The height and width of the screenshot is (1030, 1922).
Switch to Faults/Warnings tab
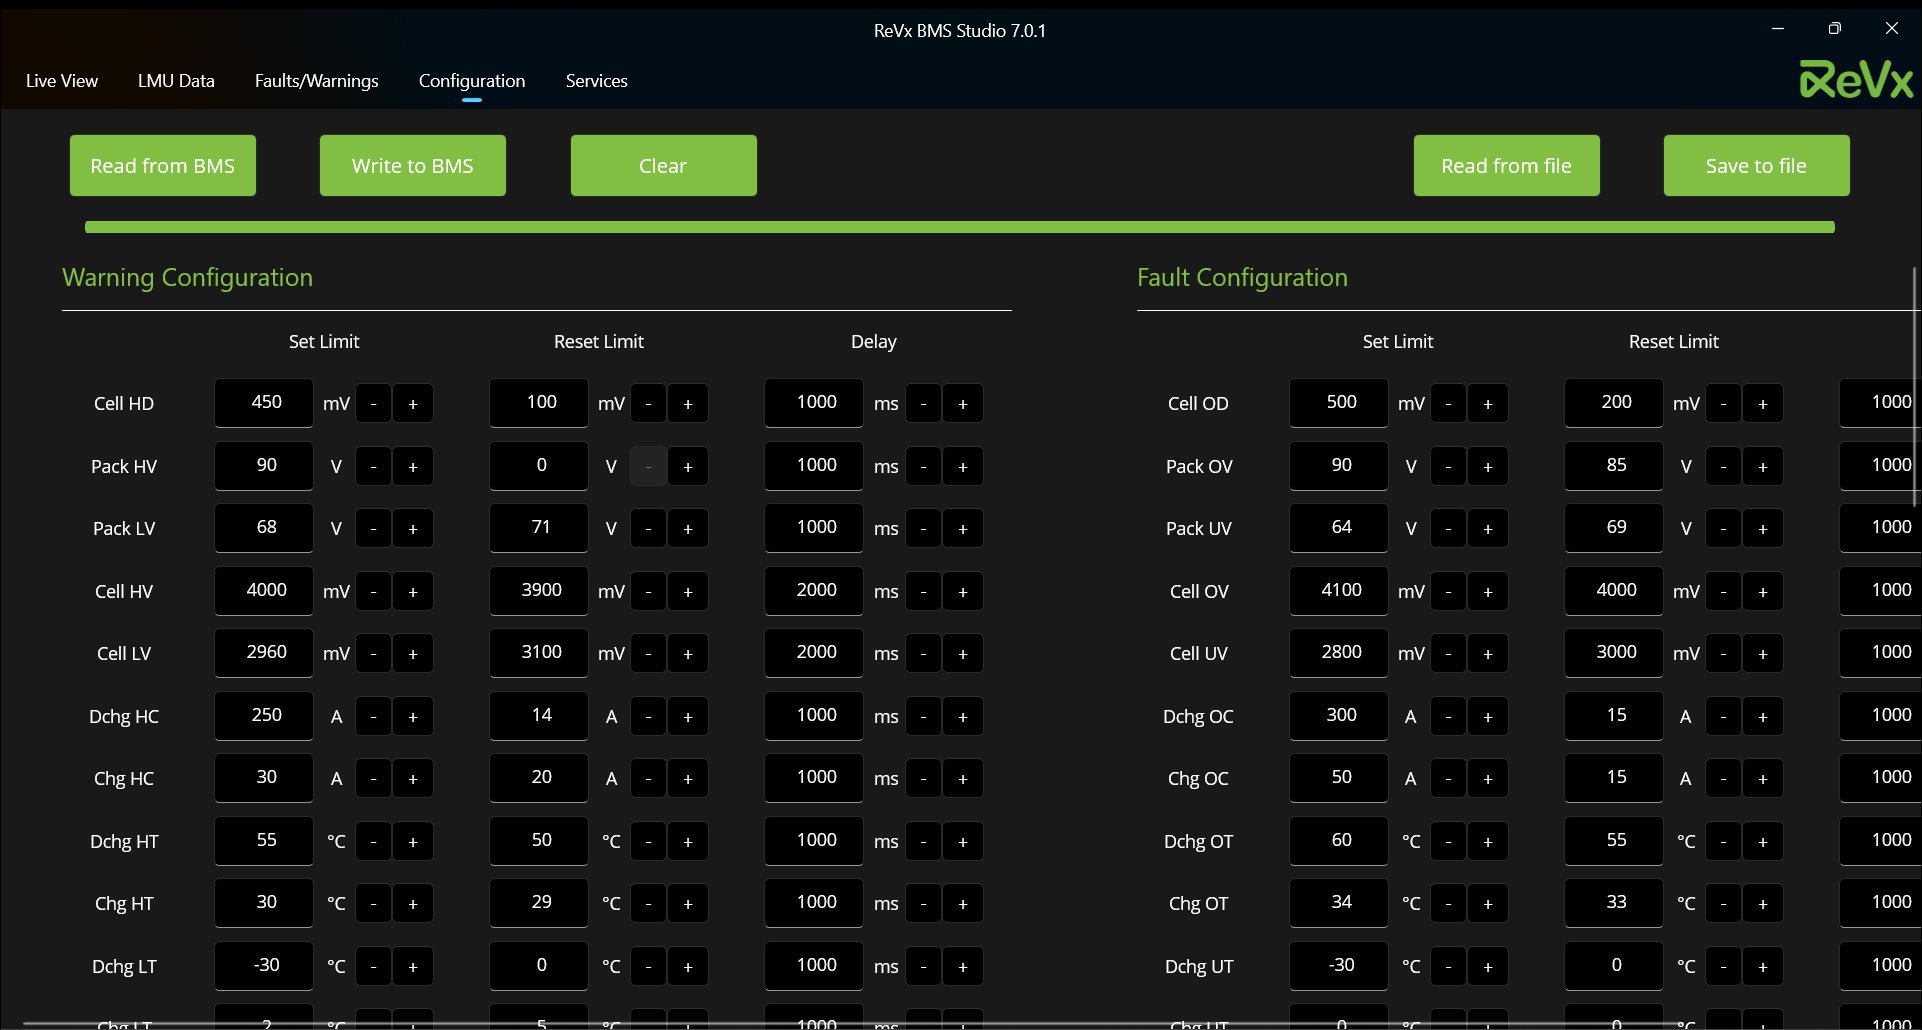point(316,81)
